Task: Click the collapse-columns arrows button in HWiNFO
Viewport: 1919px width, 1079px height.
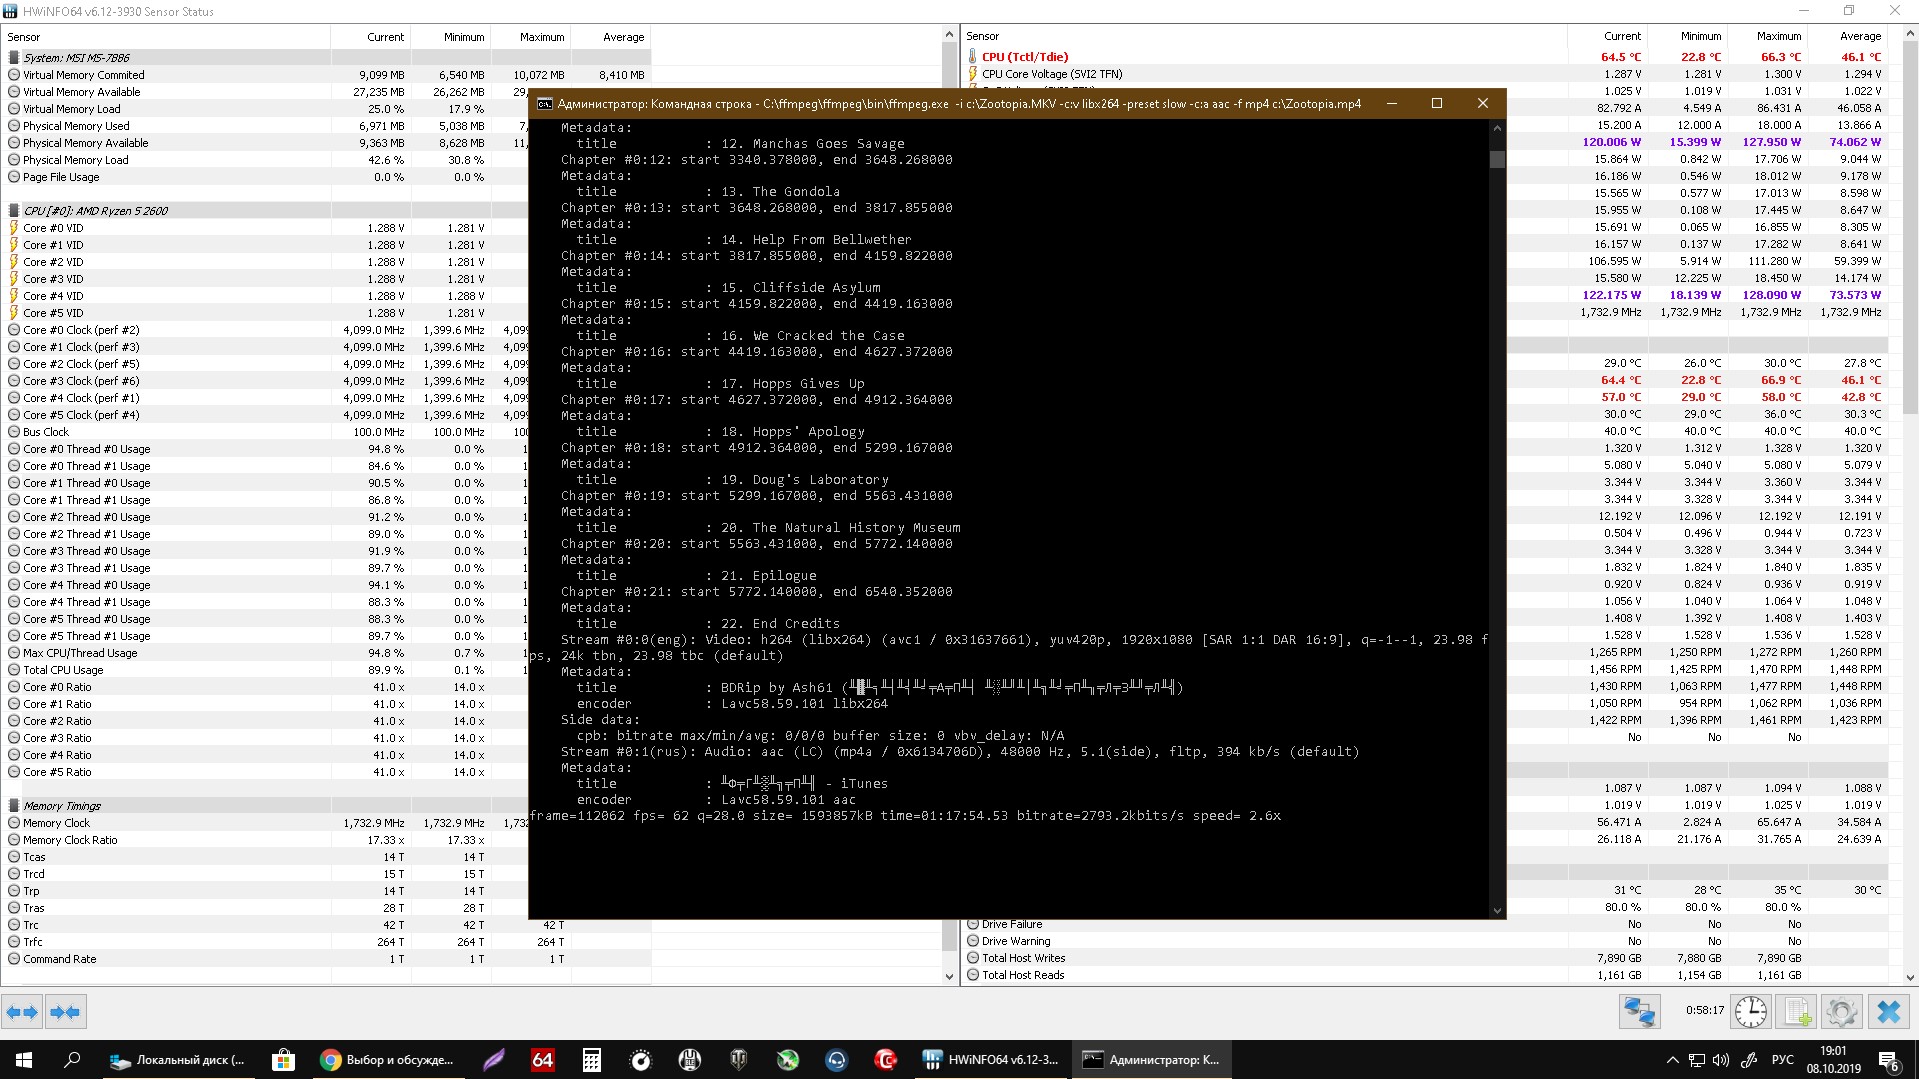Action: point(65,1012)
